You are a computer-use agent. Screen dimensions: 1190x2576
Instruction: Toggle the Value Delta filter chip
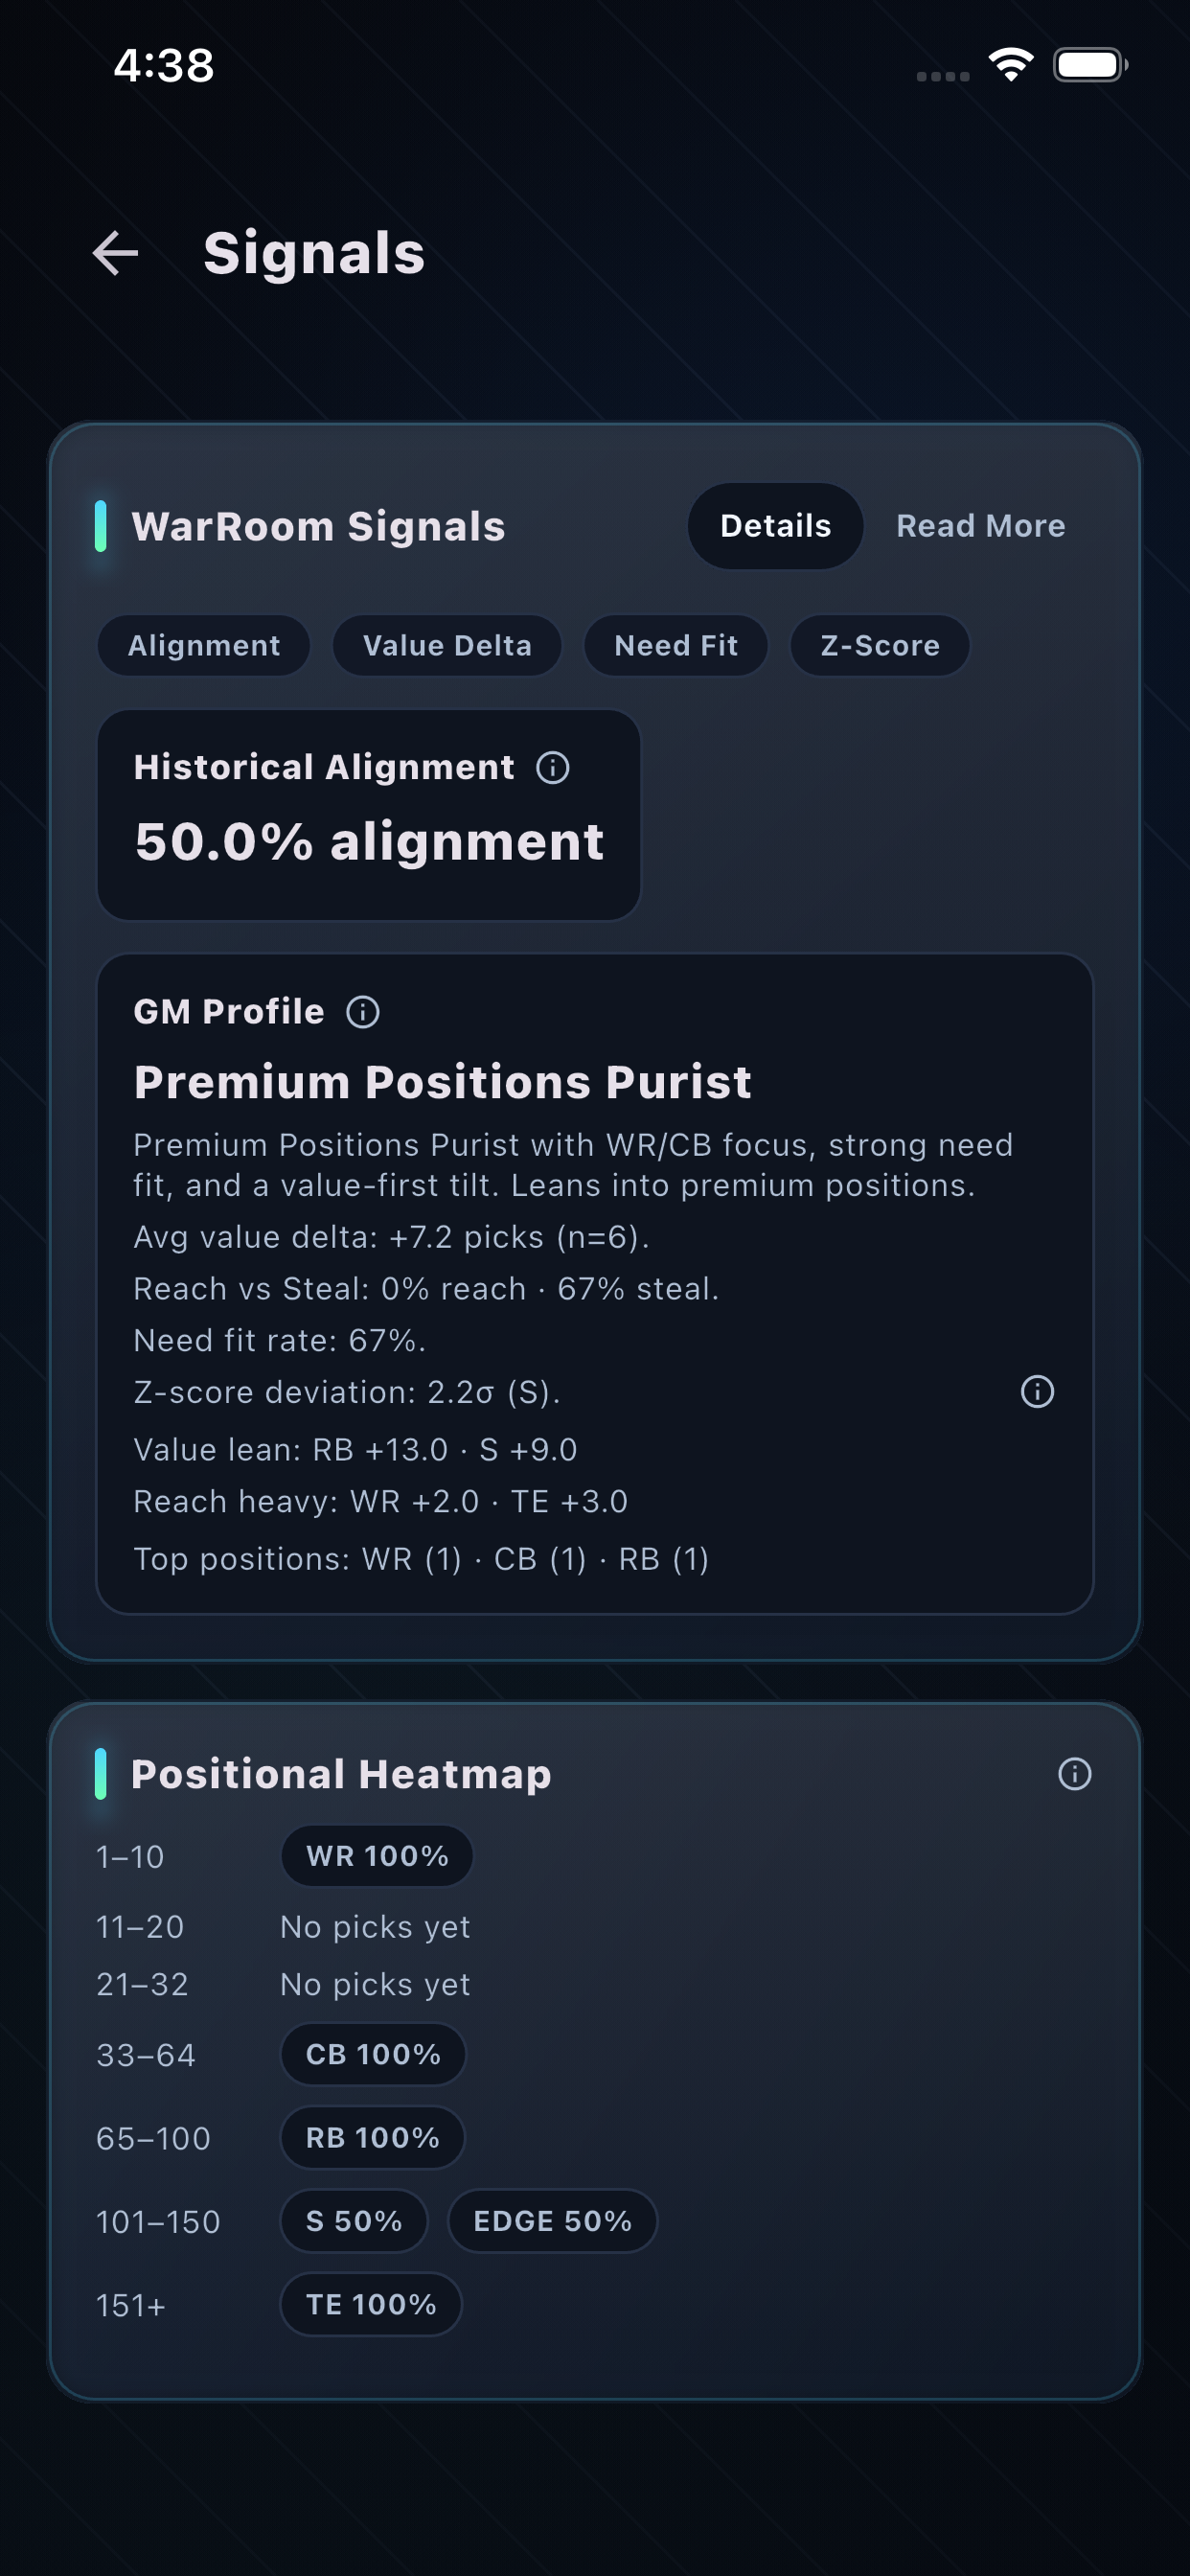tap(447, 645)
